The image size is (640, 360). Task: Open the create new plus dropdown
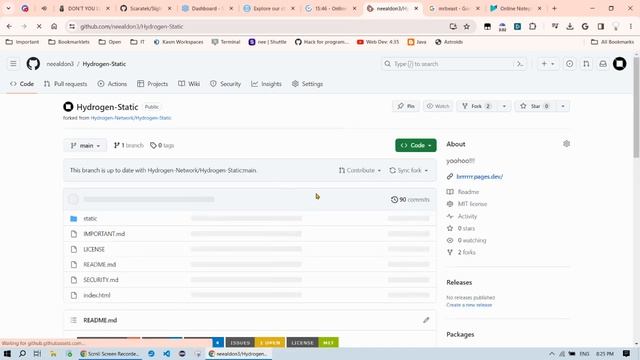click(x=548, y=64)
